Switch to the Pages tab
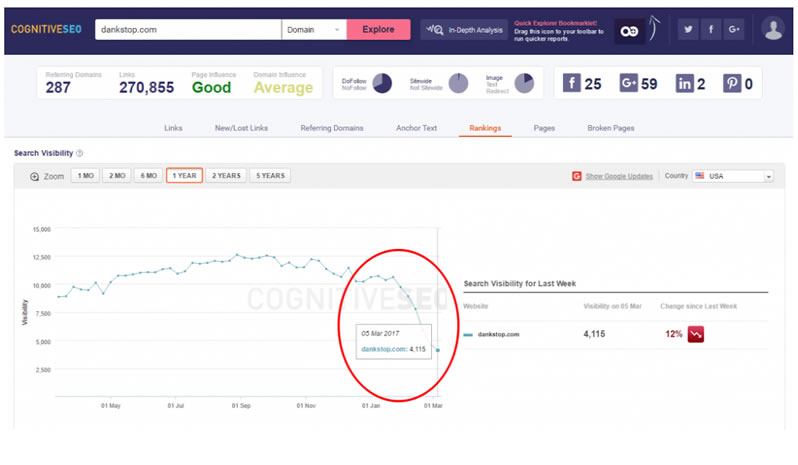The width and height of the screenshot is (798, 465). (544, 128)
